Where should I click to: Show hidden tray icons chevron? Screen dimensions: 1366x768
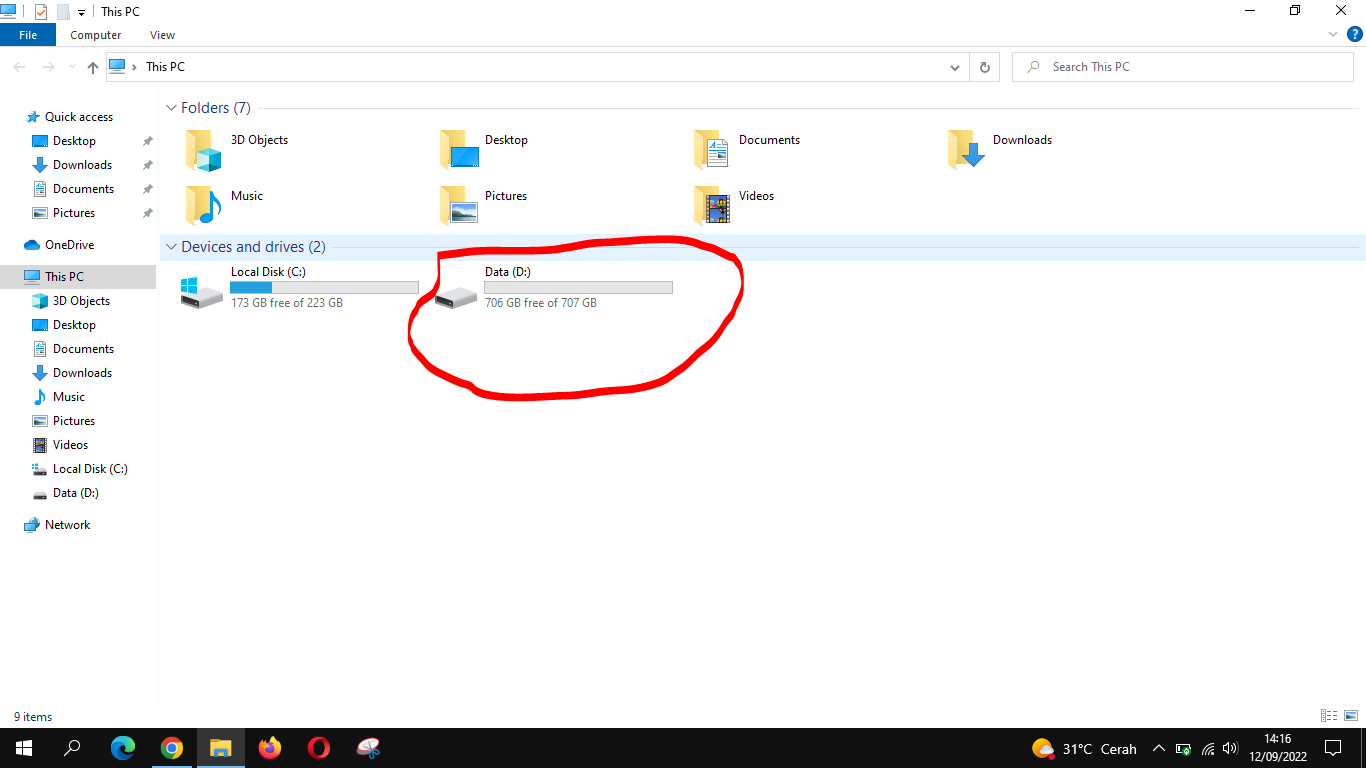(1159, 749)
